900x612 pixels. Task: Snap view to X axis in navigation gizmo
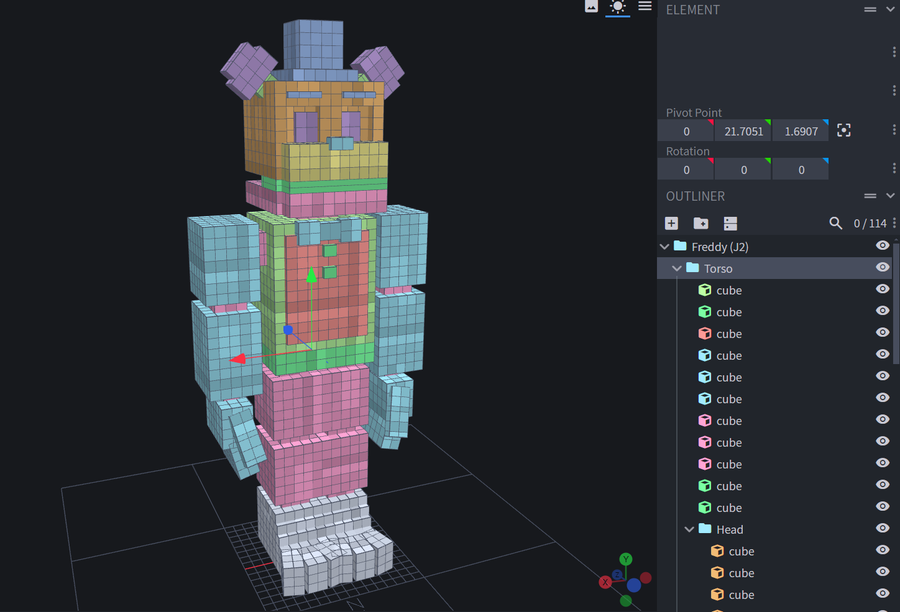click(605, 582)
